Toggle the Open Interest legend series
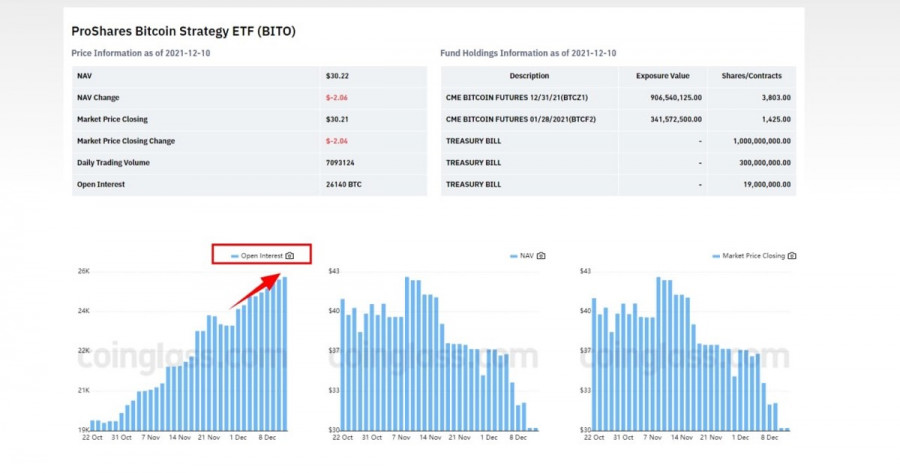The width and height of the screenshot is (900, 473). click(257, 256)
